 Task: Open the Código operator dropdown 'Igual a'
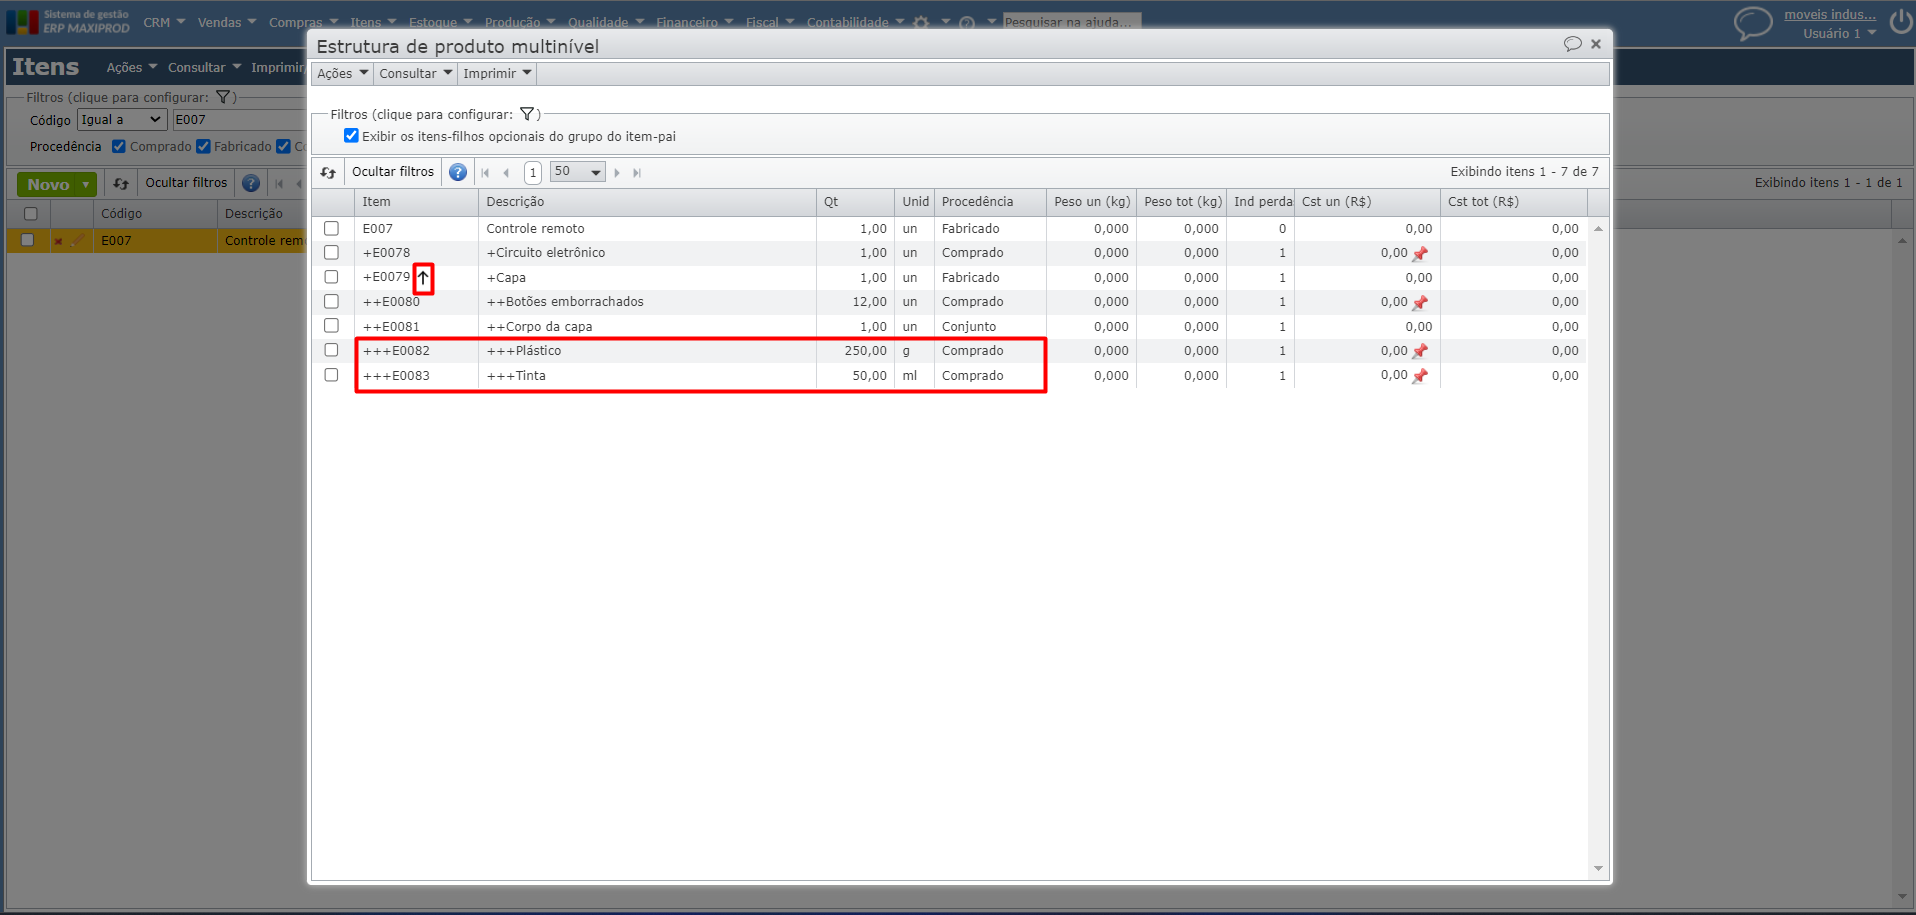(x=121, y=120)
